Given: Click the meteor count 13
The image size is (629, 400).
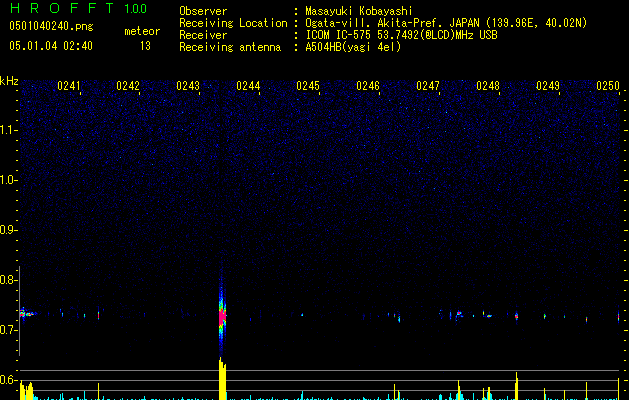Looking at the screenshot, I should click(145, 46).
